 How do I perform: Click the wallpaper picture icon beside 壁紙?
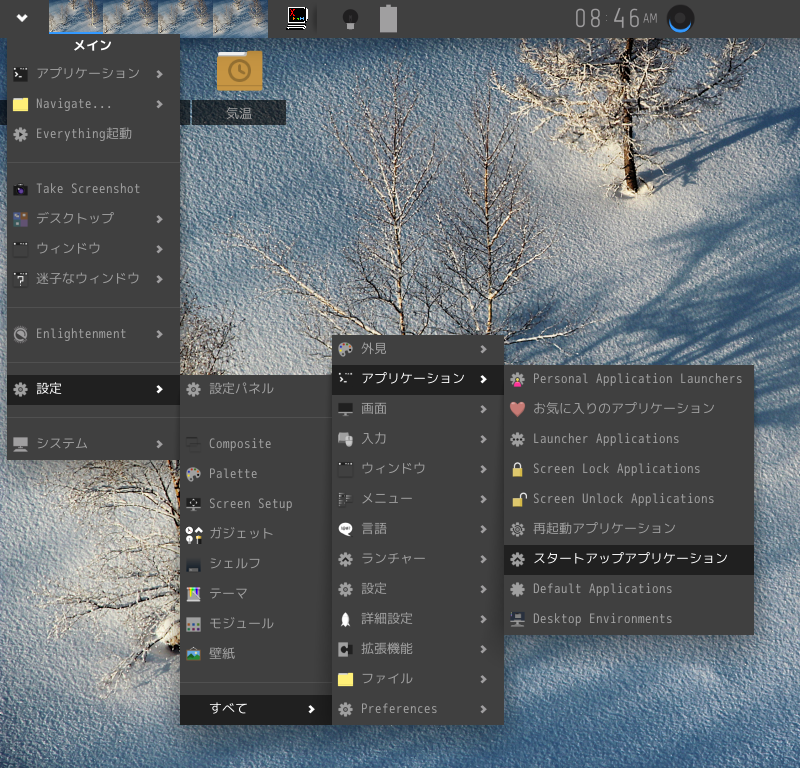click(193, 654)
